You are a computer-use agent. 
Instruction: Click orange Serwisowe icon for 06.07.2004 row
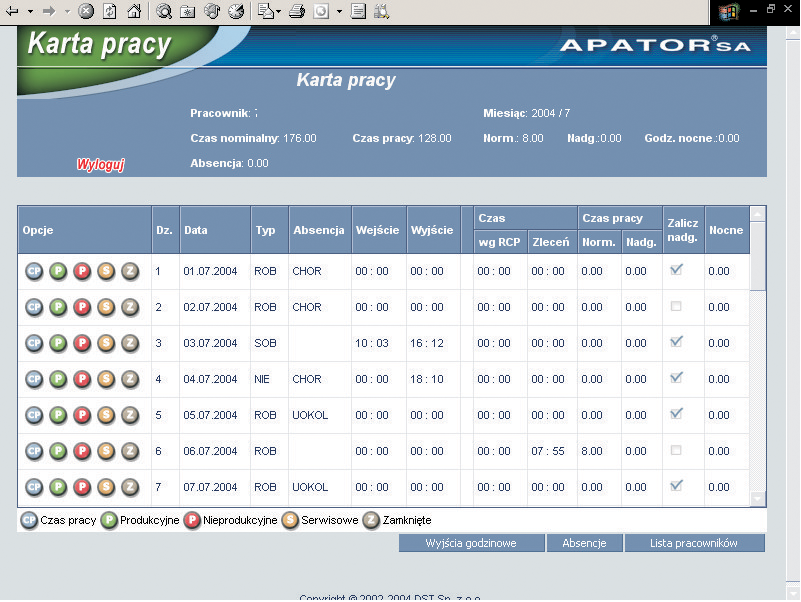[106, 451]
